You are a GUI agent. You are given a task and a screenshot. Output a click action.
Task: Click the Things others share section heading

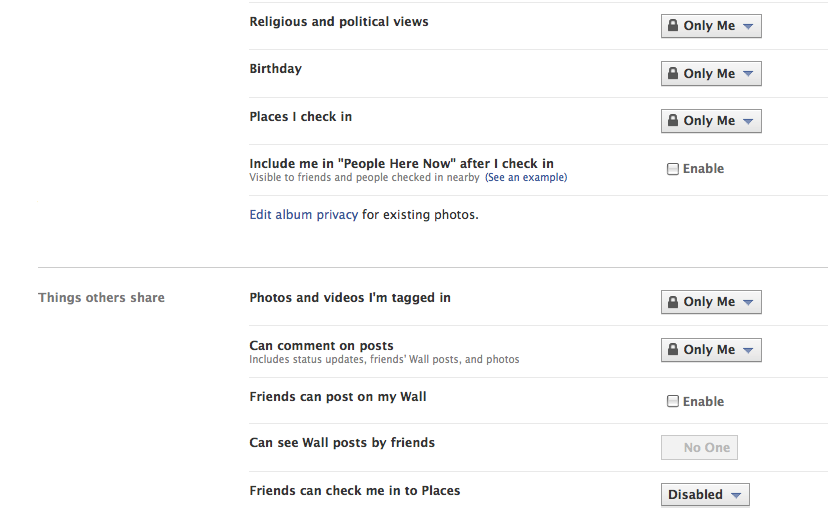click(x=101, y=298)
